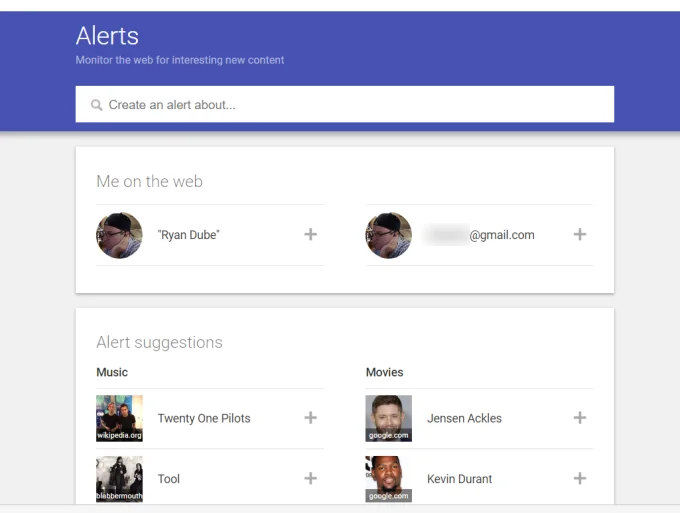Add Tool alert plus icon
680x513 pixels.
[x=310, y=479]
